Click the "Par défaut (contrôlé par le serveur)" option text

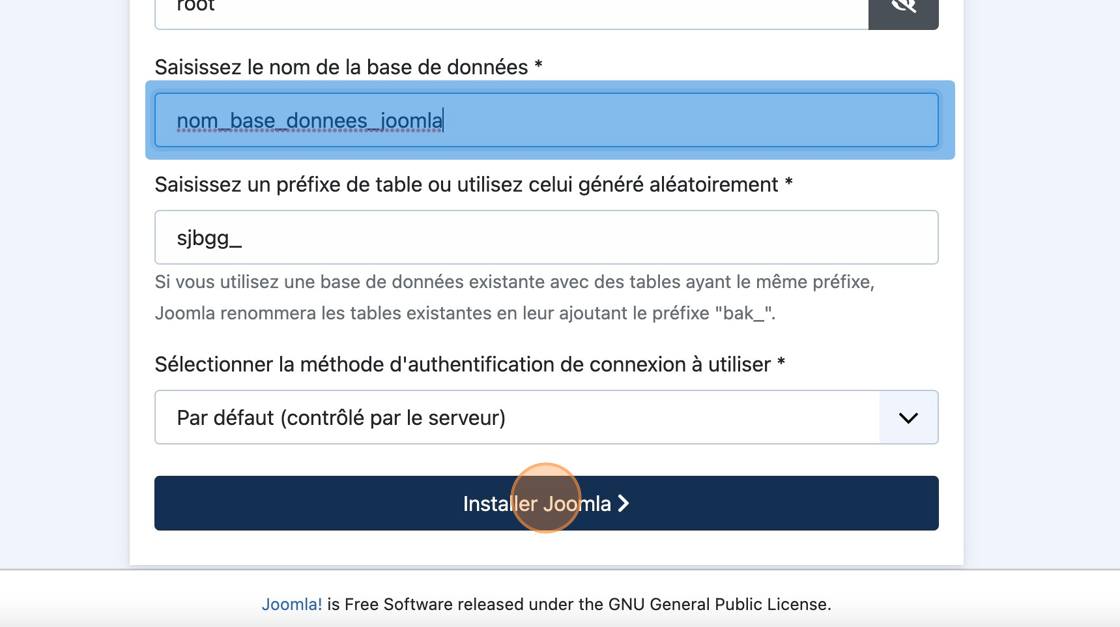coord(341,418)
